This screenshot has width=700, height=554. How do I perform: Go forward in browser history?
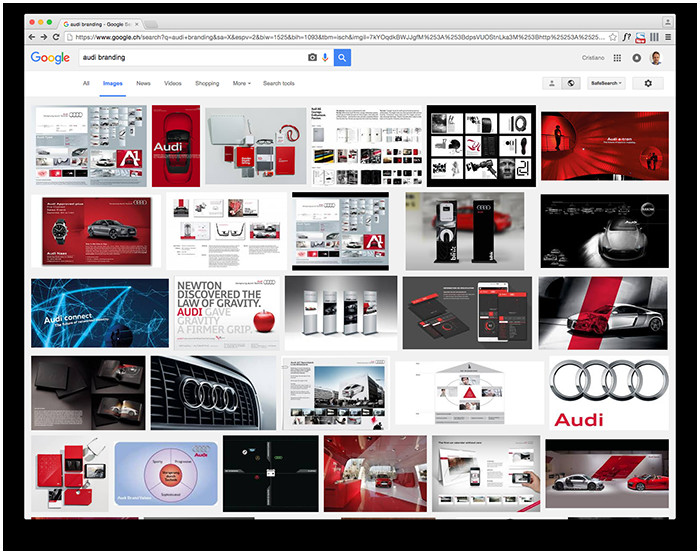[44, 37]
